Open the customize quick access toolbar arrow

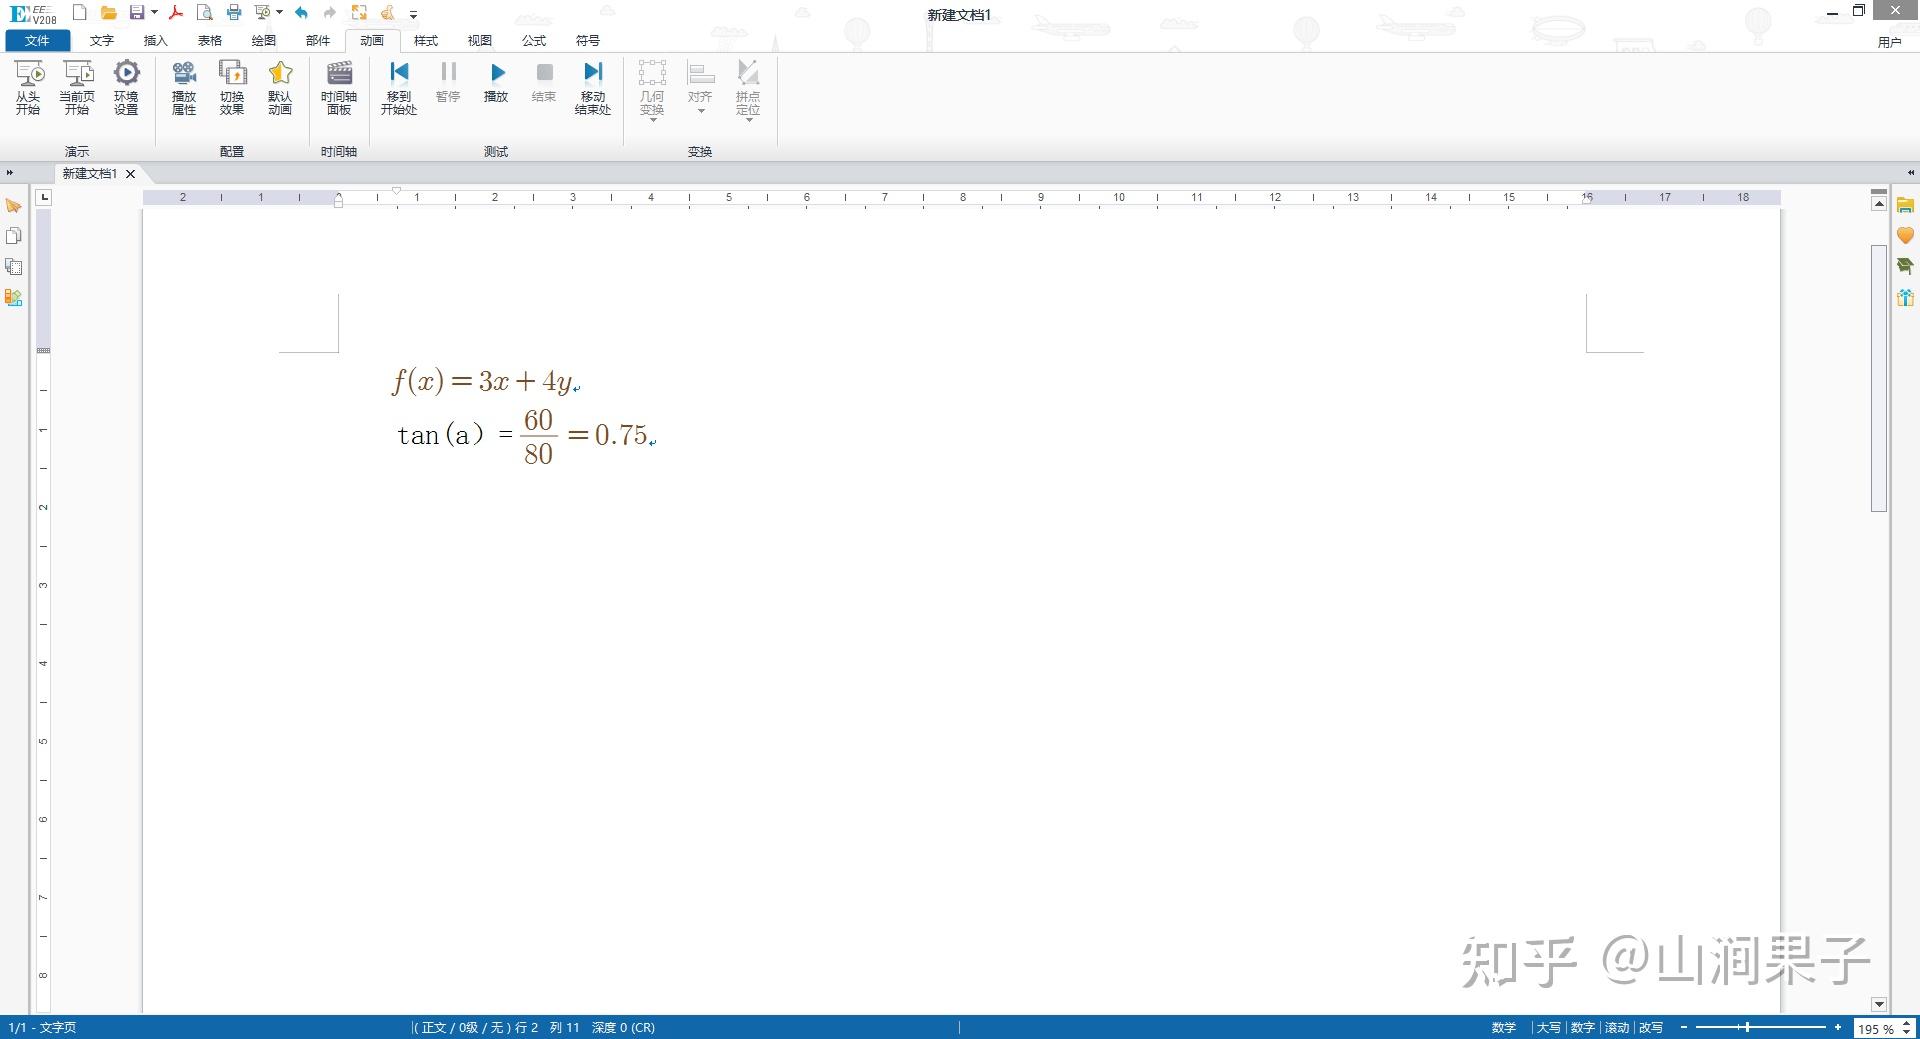click(413, 14)
